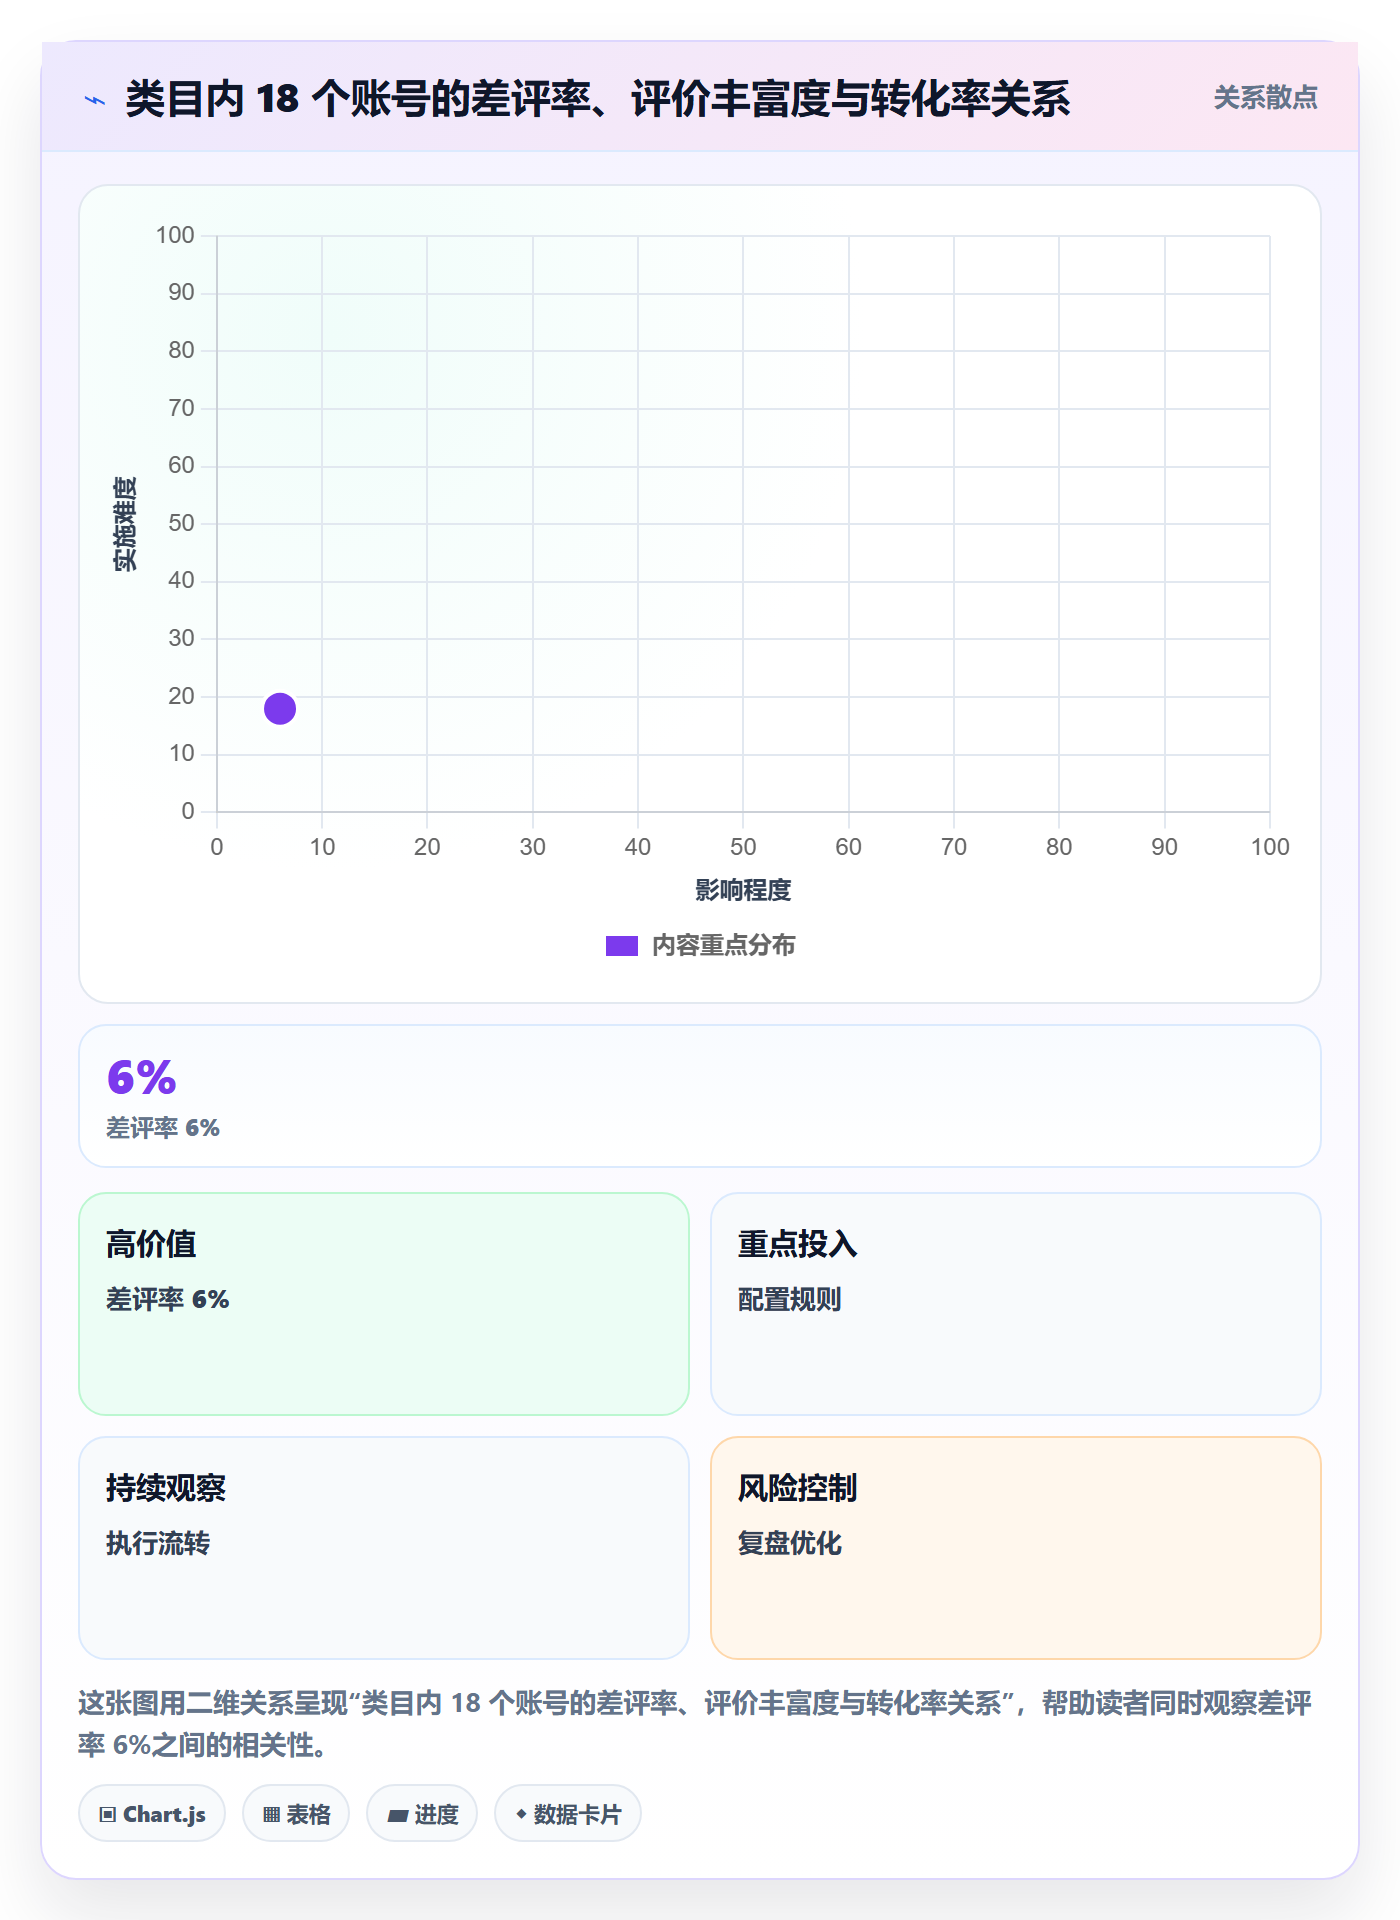Open the 持续观察 quadrant card
Screen dimensions: 1400x1920
pyautogui.click(x=384, y=1547)
